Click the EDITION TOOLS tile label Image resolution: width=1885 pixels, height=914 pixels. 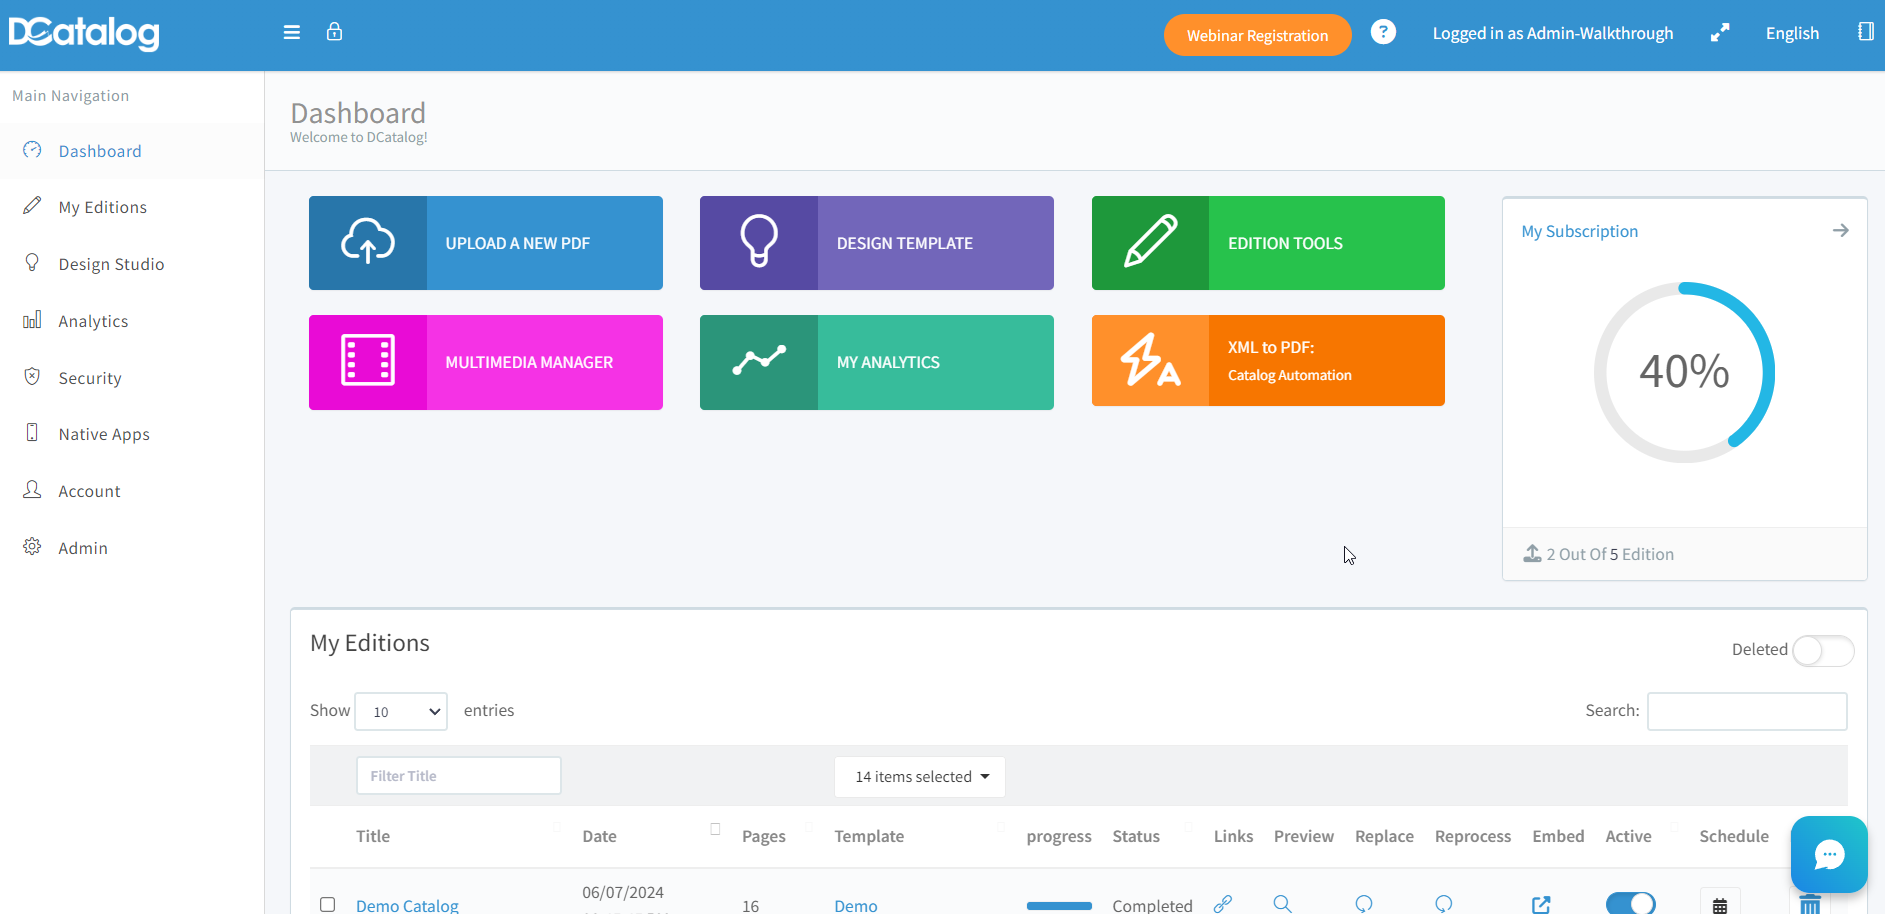click(1285, 243)
